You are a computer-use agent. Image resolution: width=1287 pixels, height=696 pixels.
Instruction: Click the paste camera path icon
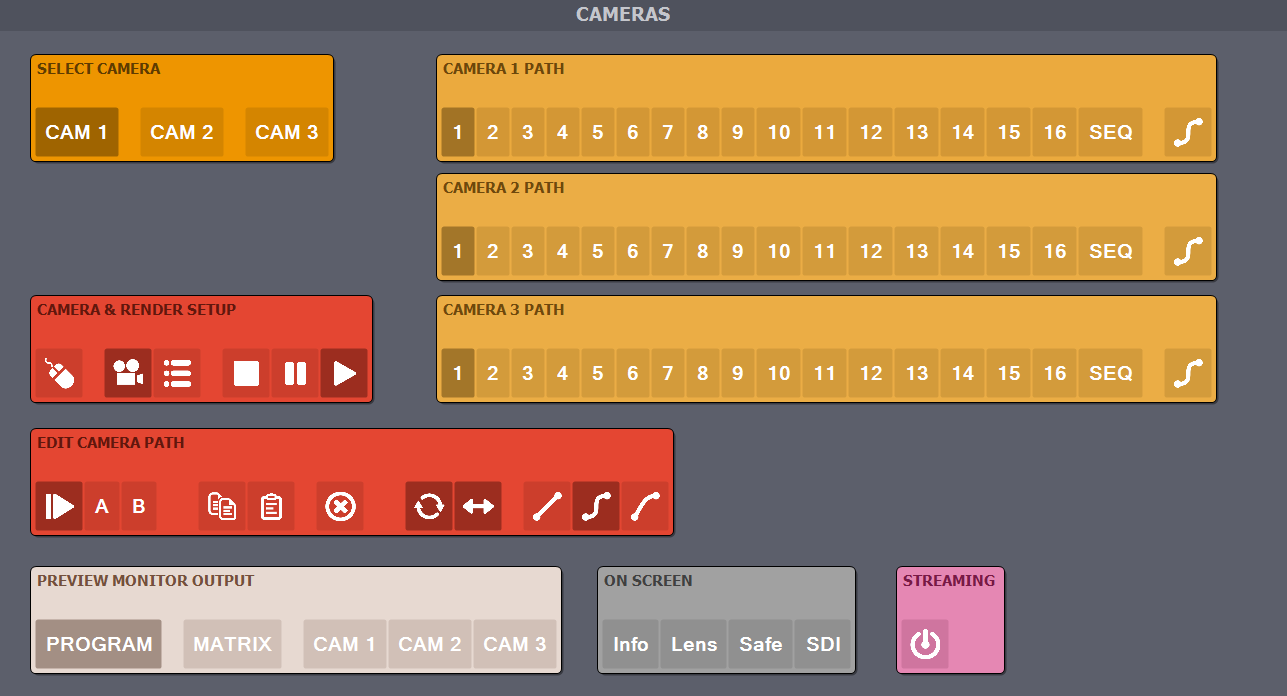pos(271,507)
